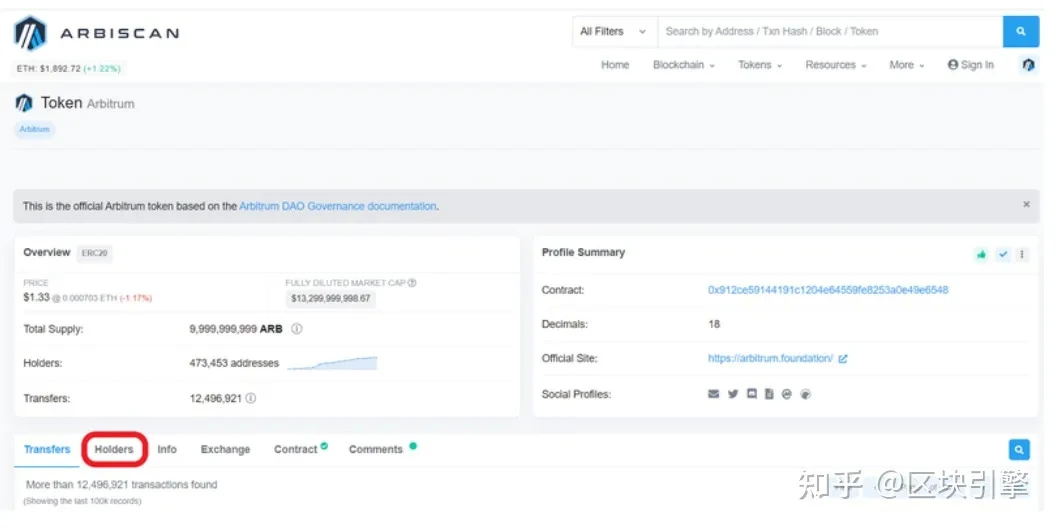Click the 12,496,921 transfers count value
1056x528 pixels.
point(216,398)
